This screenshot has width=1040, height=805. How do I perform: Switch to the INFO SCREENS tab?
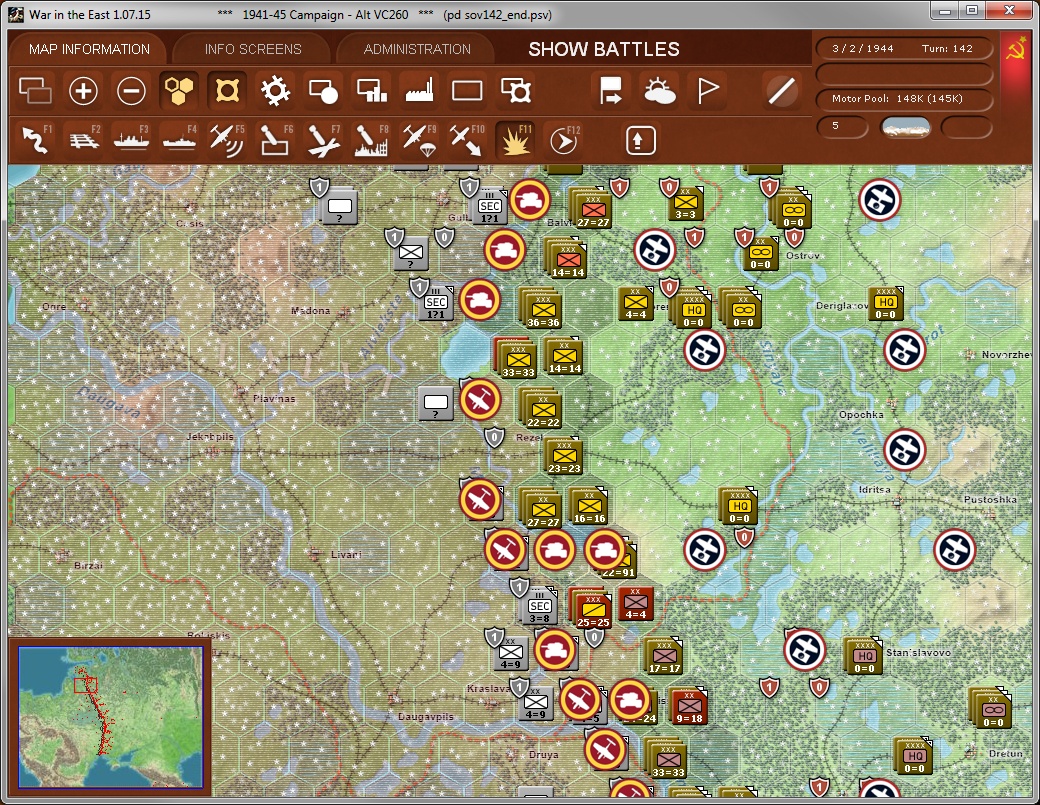(x=253, y=49)
